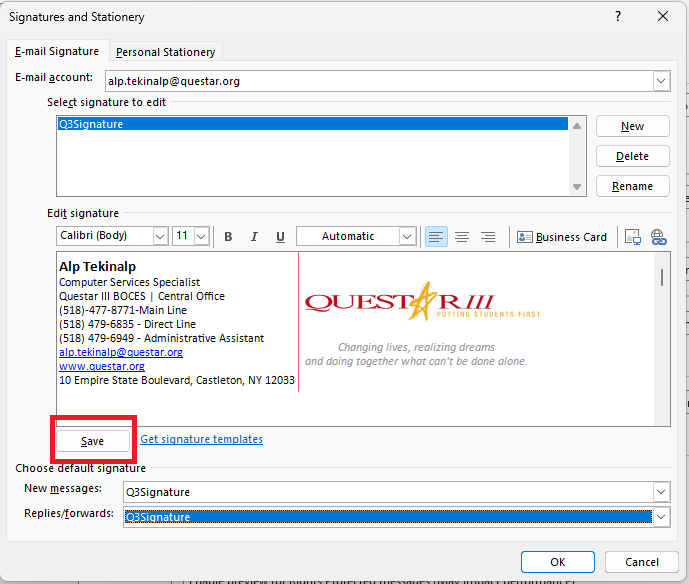
Task: Expand the E-mail account dropdown
Action: pyautogui.click(x=661, y=81)
